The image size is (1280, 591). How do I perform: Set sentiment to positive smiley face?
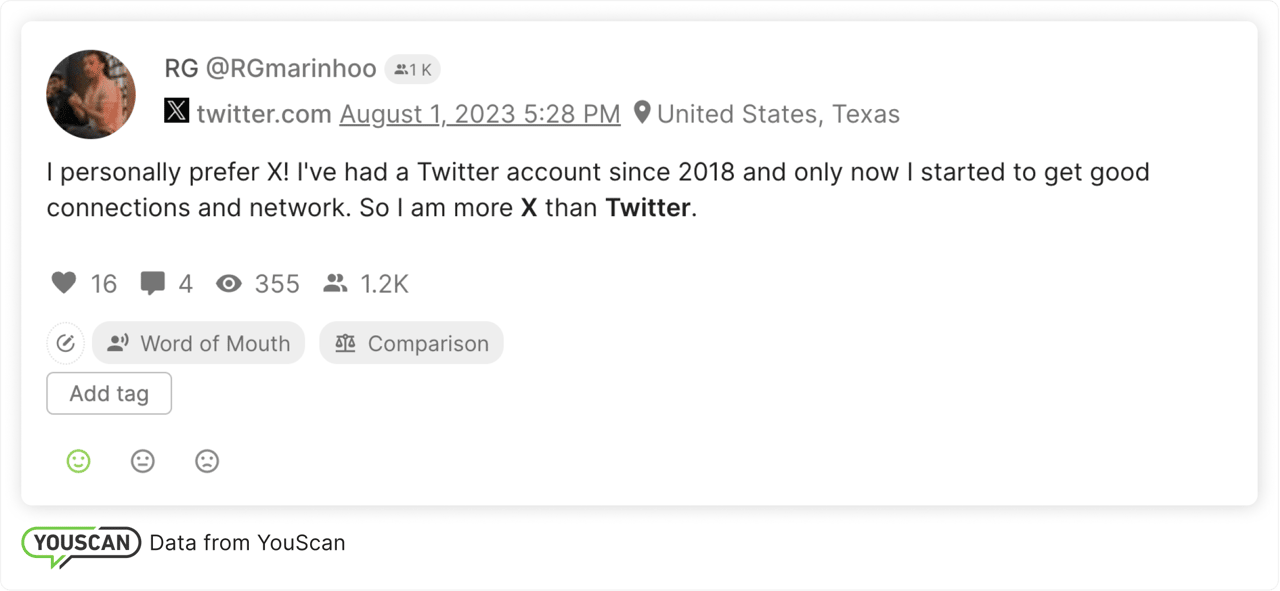point(78,461)
